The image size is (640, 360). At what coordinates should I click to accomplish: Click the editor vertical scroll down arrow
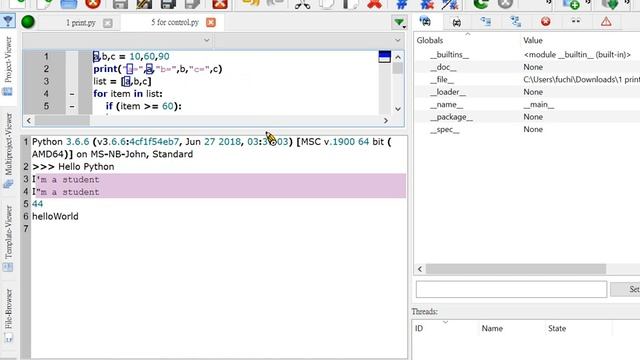coord(398,109)
